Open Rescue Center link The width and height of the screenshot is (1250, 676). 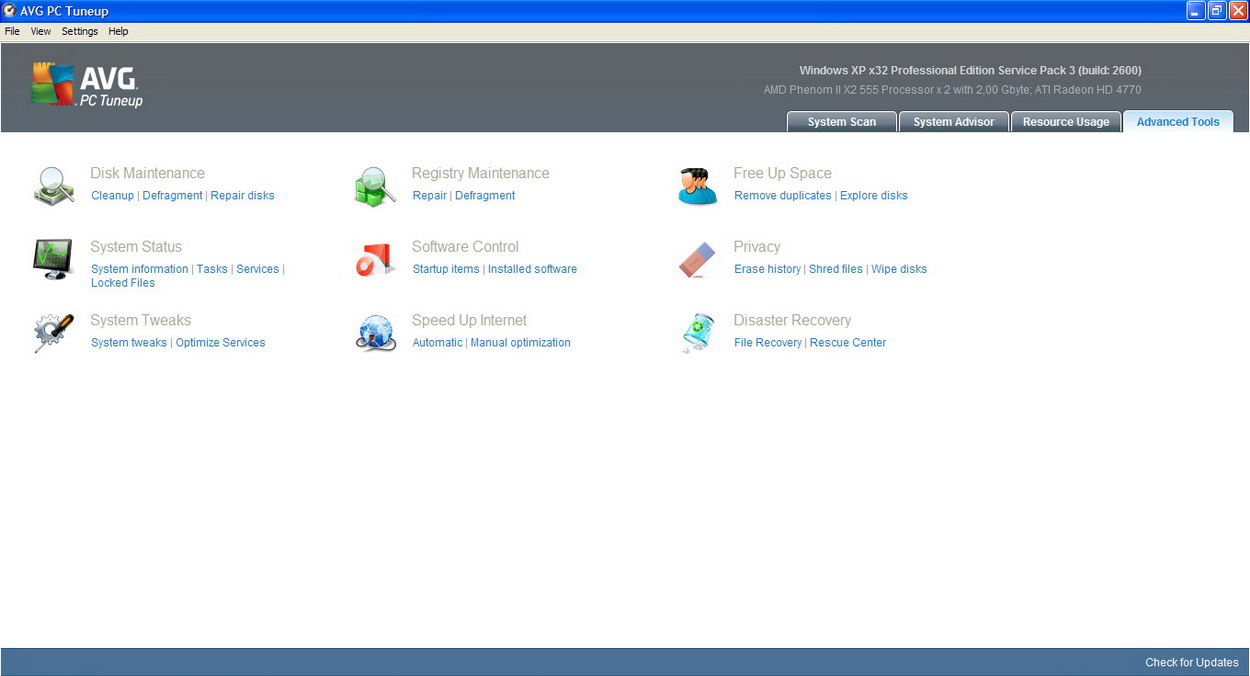[x=848, y=343]
